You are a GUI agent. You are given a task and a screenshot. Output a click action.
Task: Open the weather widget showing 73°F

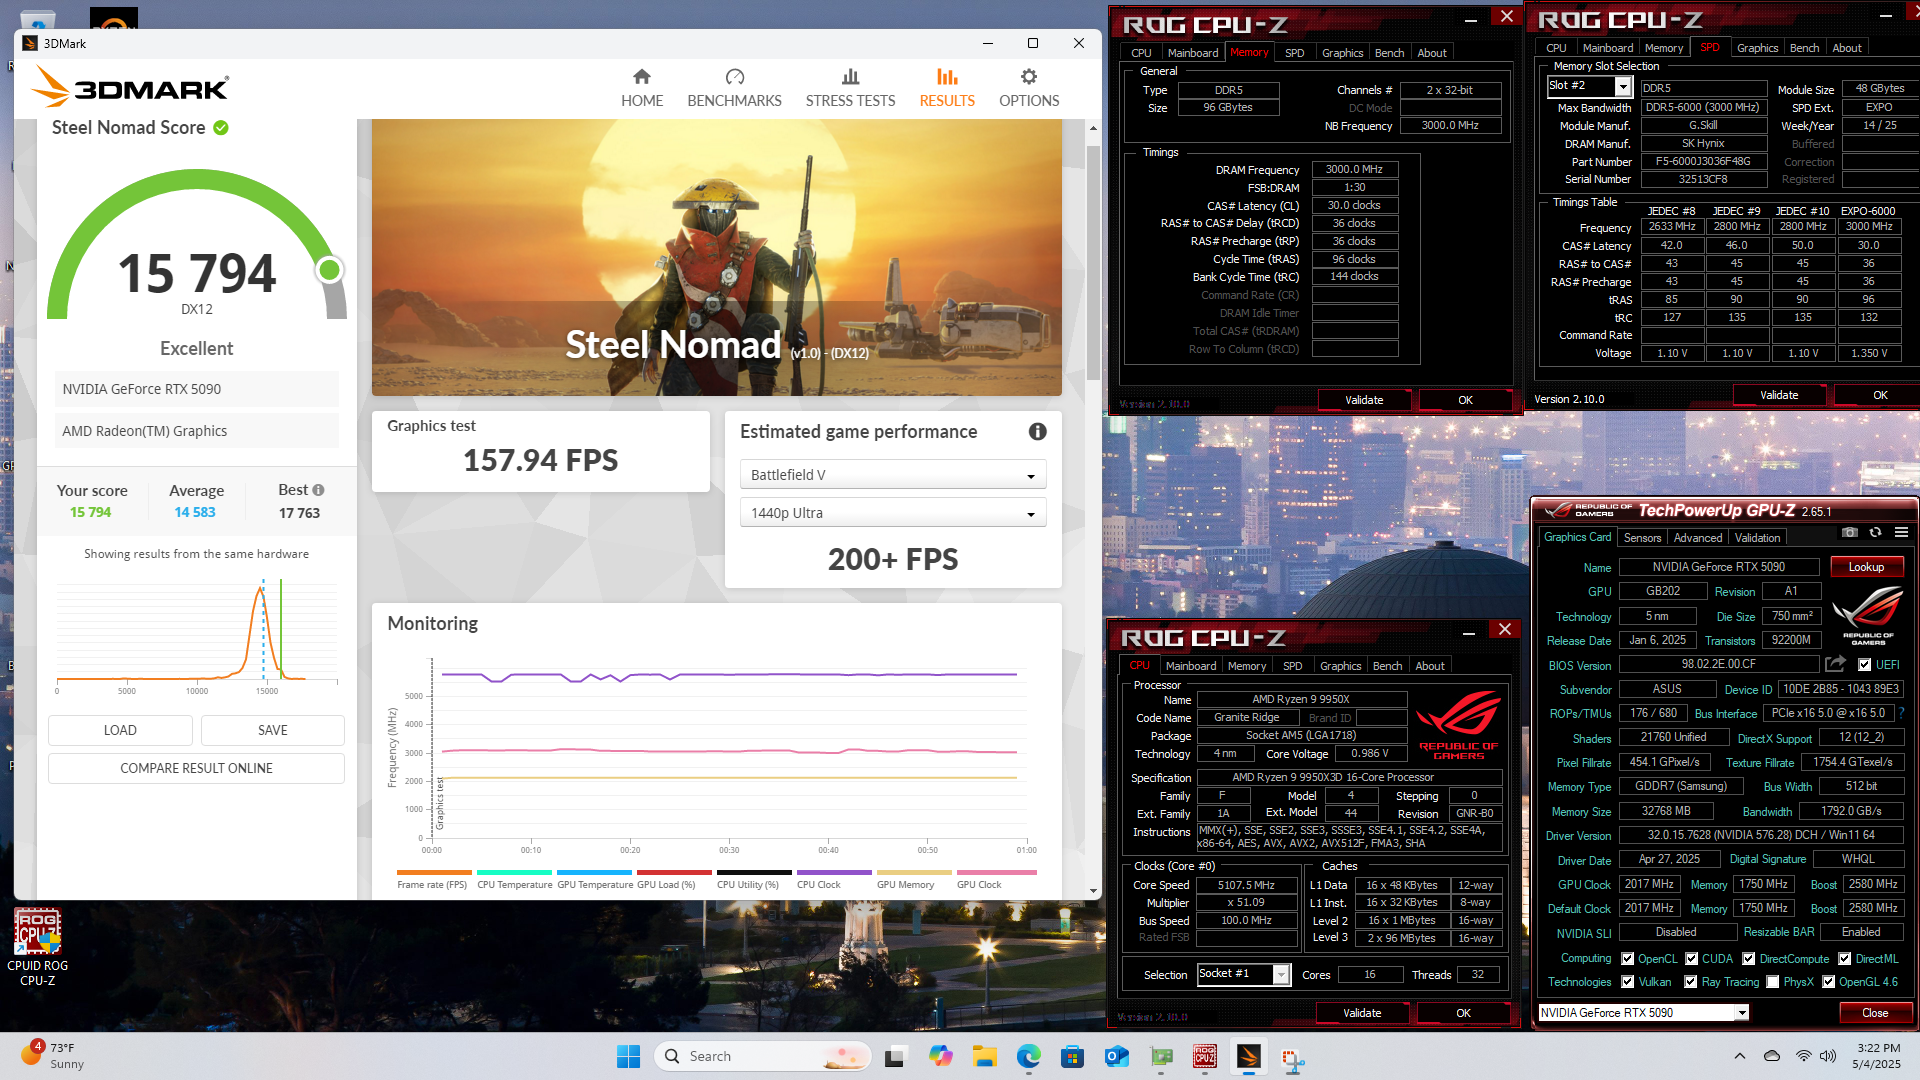pyautogui.click(x=52, y=1055)
